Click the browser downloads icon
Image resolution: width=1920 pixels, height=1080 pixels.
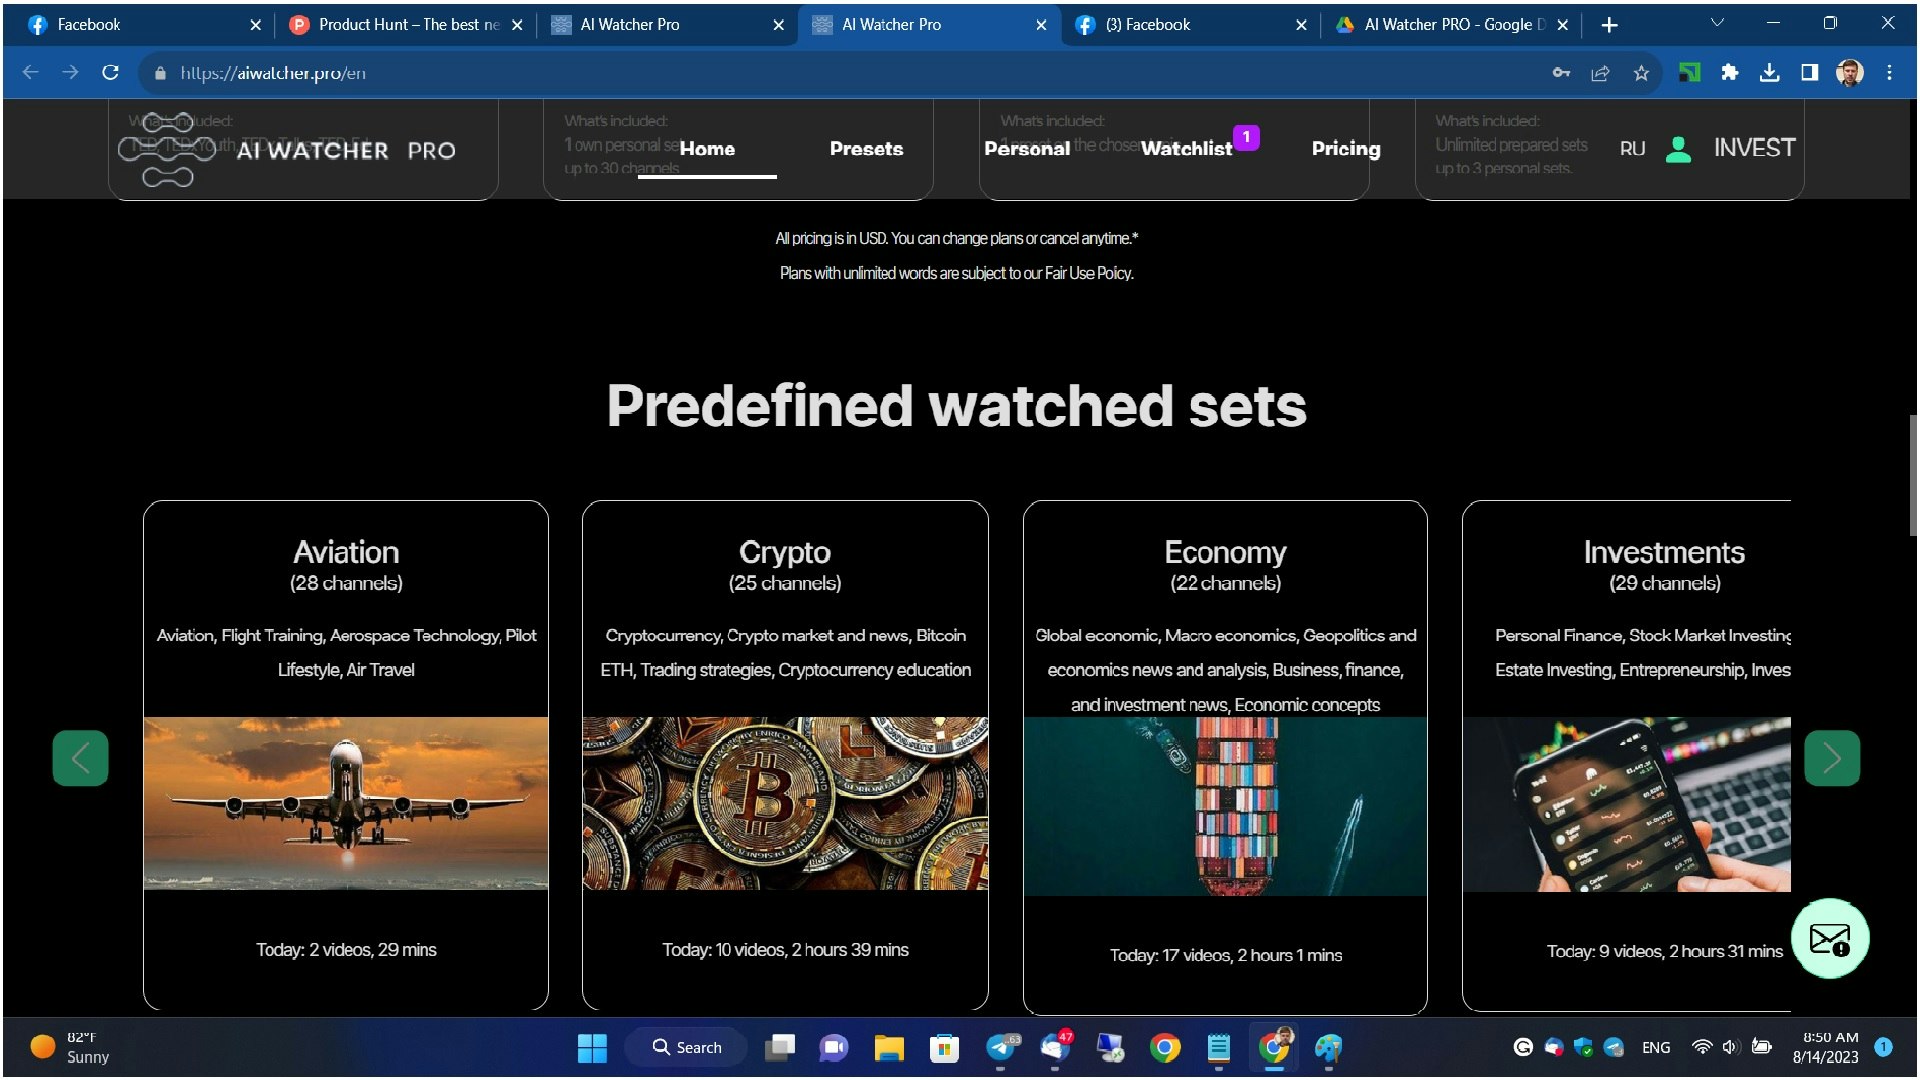click(x=1769, y=73)
